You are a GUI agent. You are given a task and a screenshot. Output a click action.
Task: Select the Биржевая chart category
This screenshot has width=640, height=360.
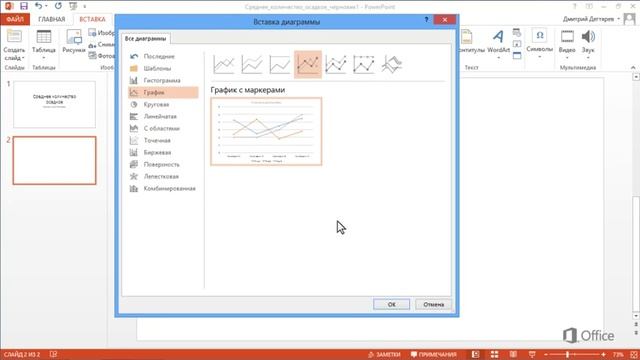[x=163, y=152]
